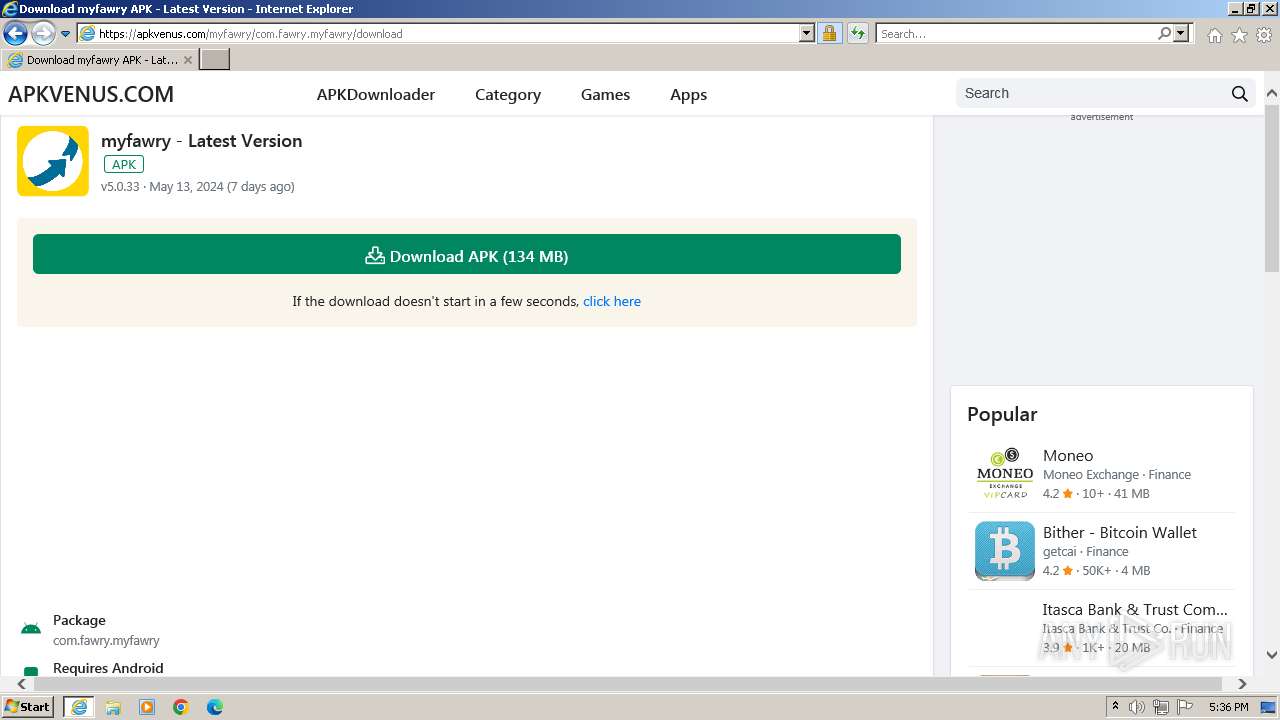1280x720 pixels.
Task: Click the Requires Android label
Action: pyautogui.click(x=108, y=668)
